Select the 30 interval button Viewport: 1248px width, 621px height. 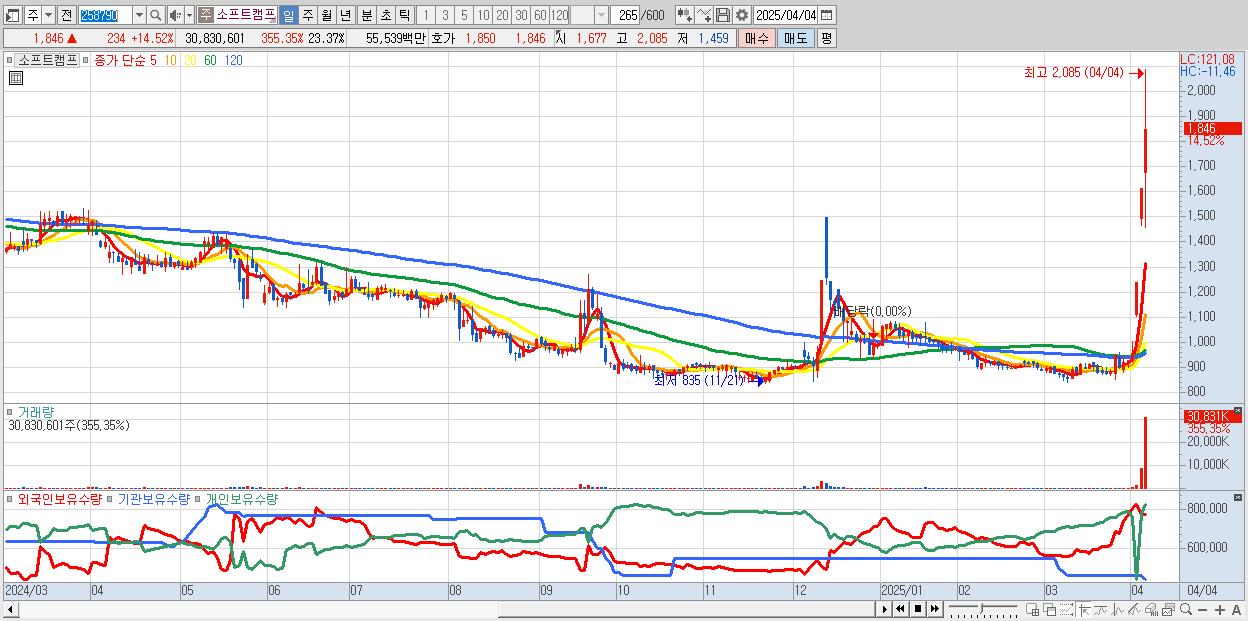(x=521, y=15)
